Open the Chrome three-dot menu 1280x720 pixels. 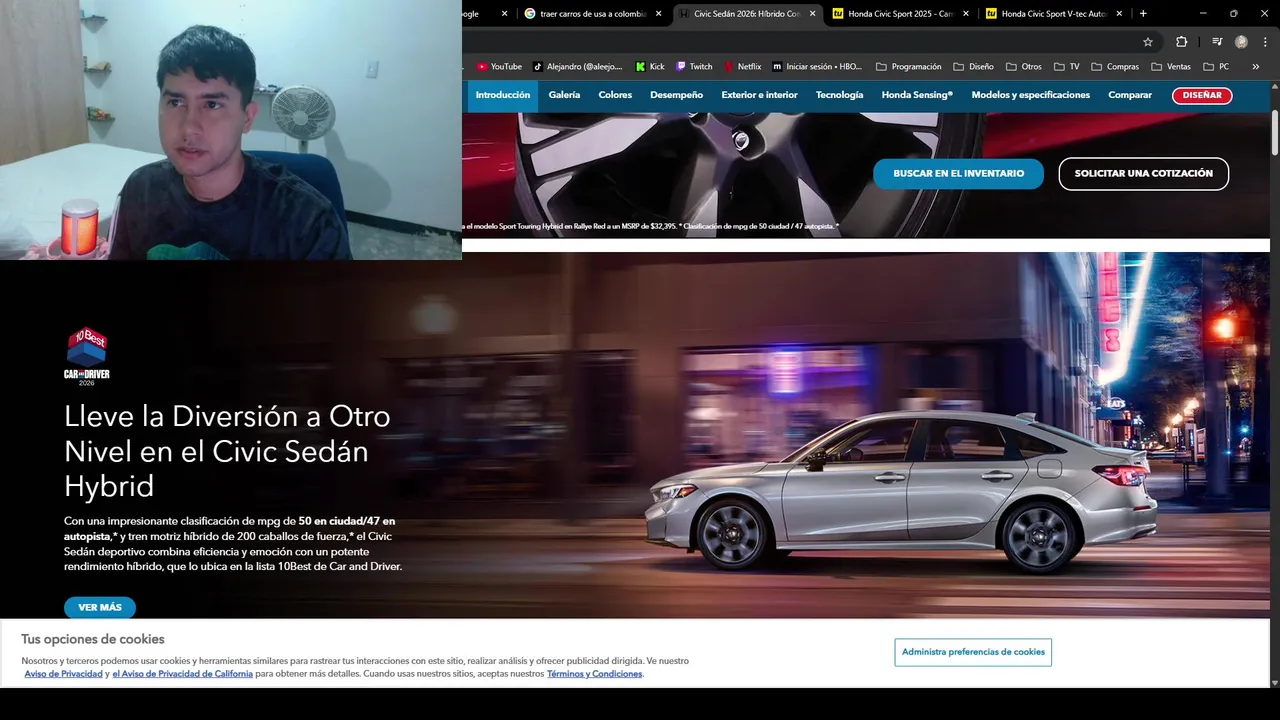[1266, 42]
